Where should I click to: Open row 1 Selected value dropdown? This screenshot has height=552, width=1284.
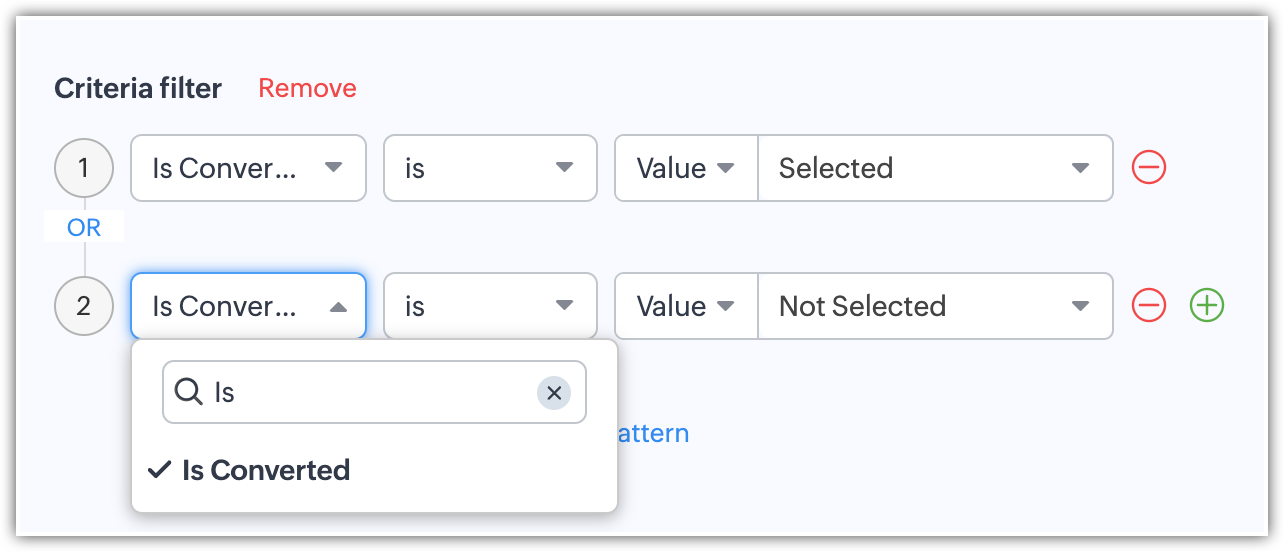935,168
